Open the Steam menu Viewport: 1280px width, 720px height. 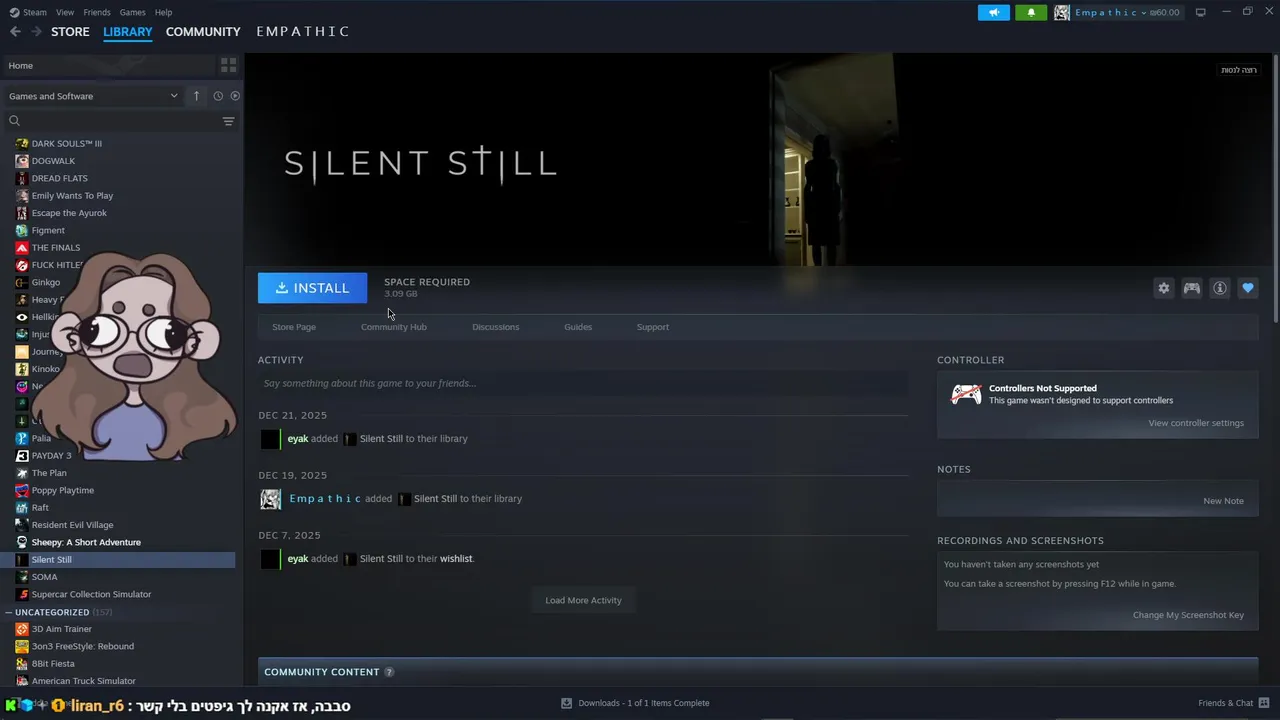(28, 12)
